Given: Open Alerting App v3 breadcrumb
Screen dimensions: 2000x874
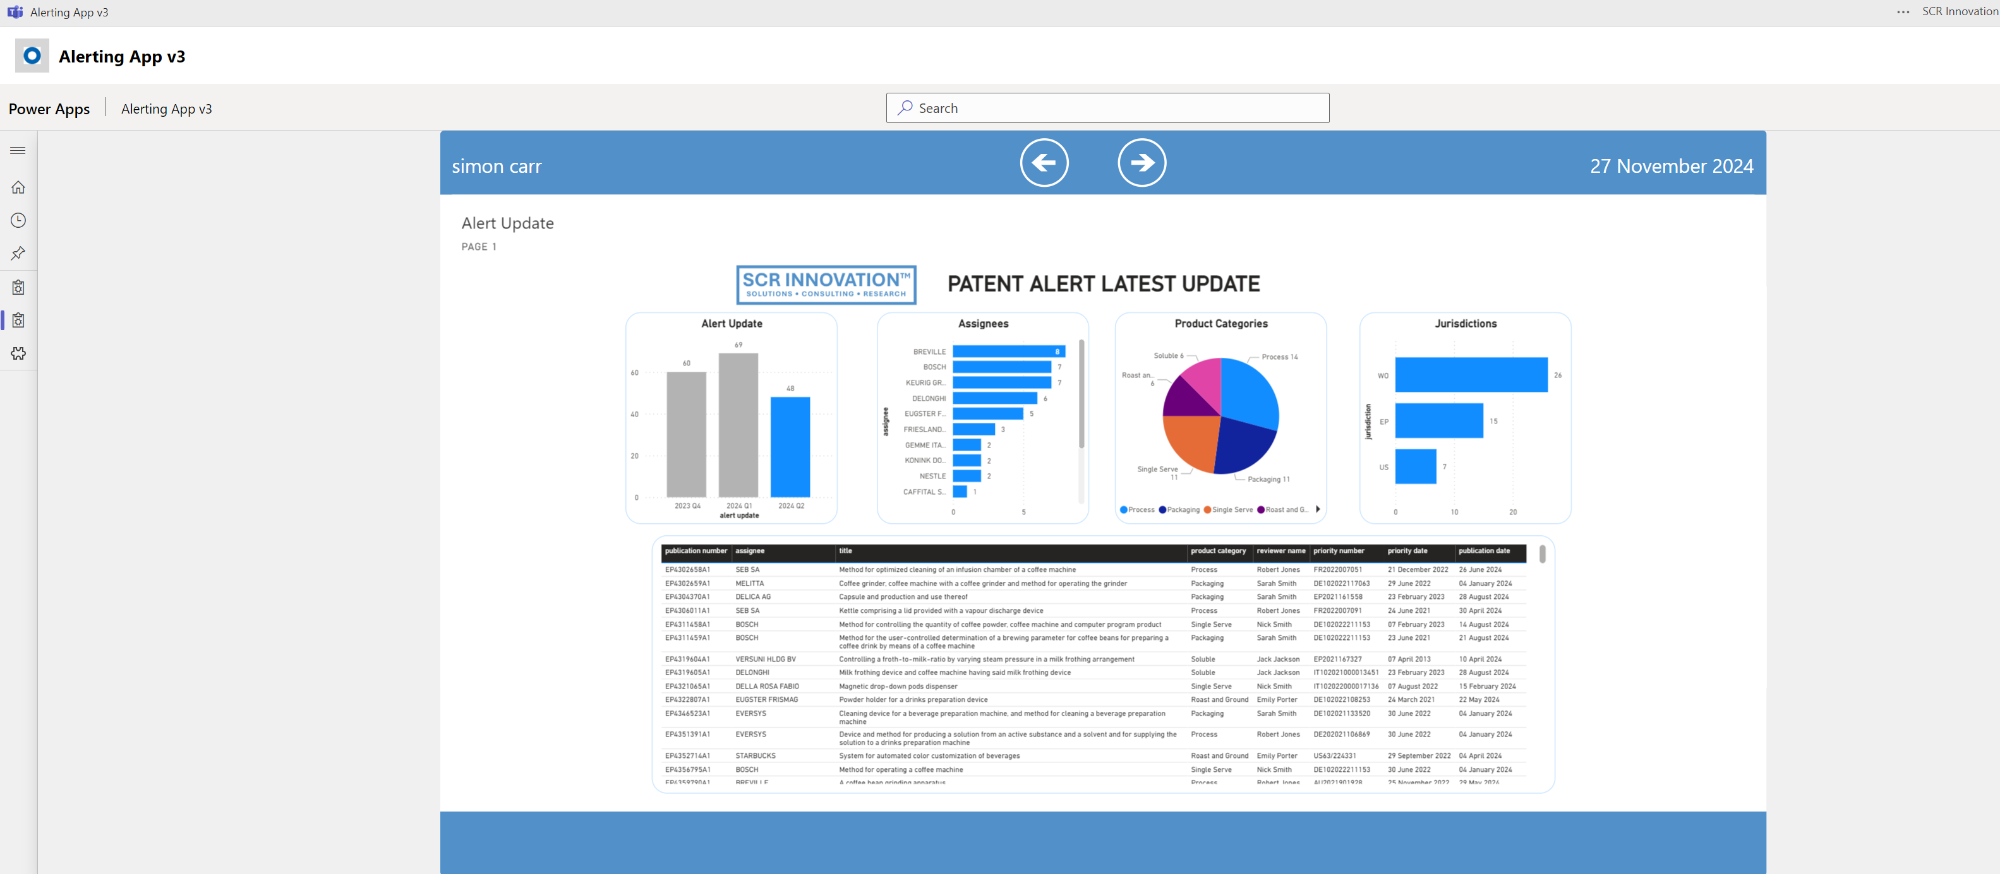Looking at the screenshot, I should [167, 109].
